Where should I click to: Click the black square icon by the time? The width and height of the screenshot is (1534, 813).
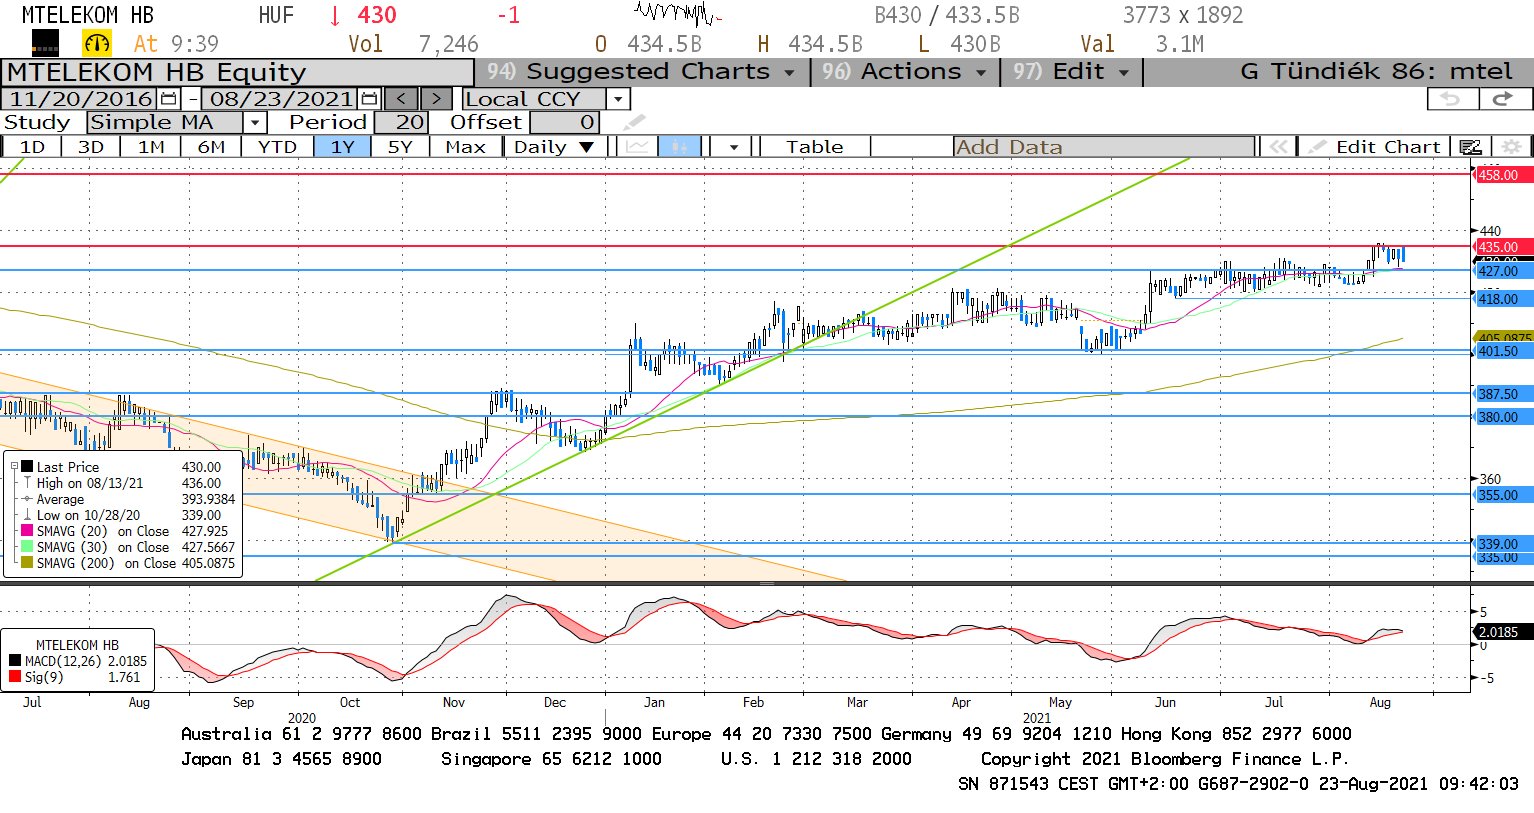[45, 43]
